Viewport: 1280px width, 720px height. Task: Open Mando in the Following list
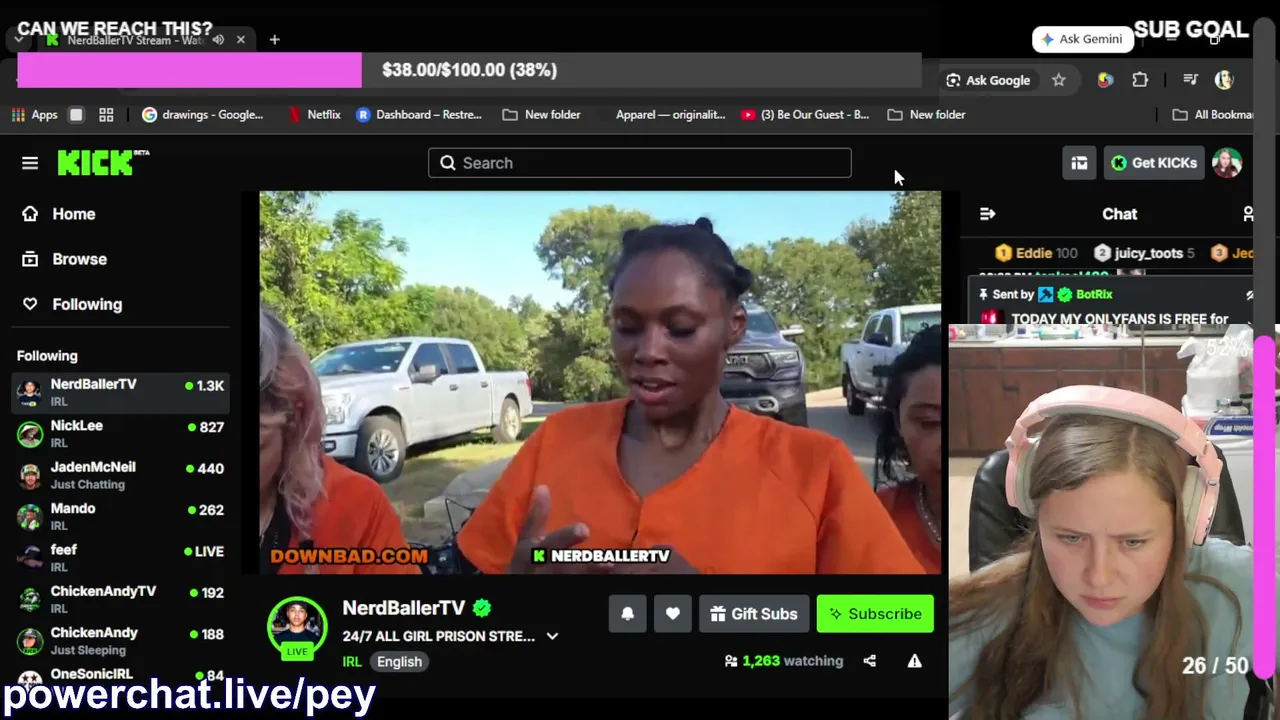tap(120, 517)
